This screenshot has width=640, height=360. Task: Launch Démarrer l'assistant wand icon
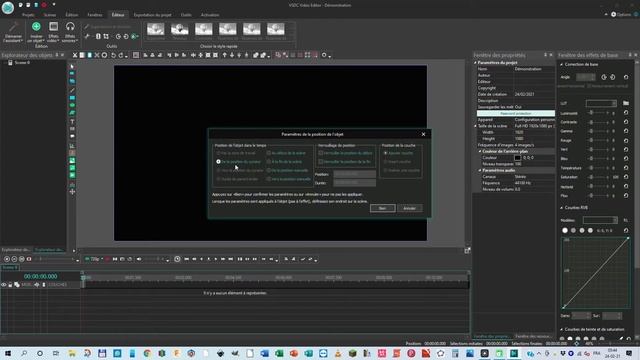click(x=13, y=27)
